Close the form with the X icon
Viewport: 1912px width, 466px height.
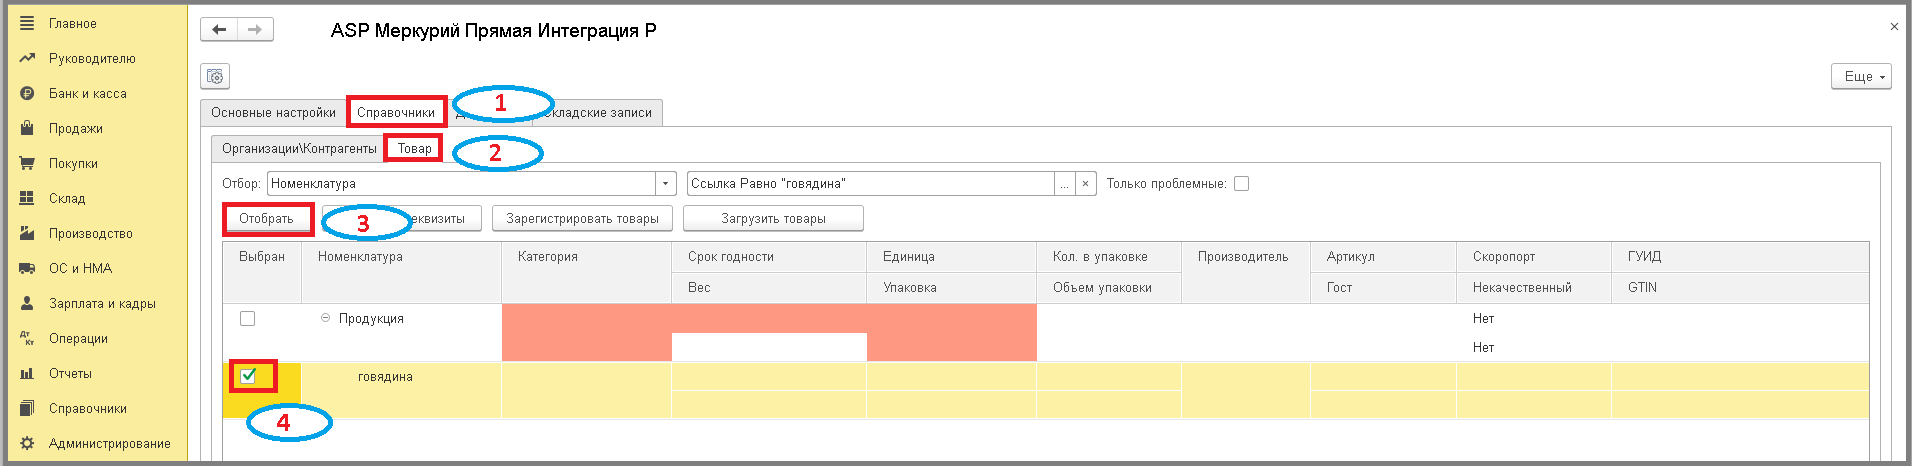pos(1894,27)
